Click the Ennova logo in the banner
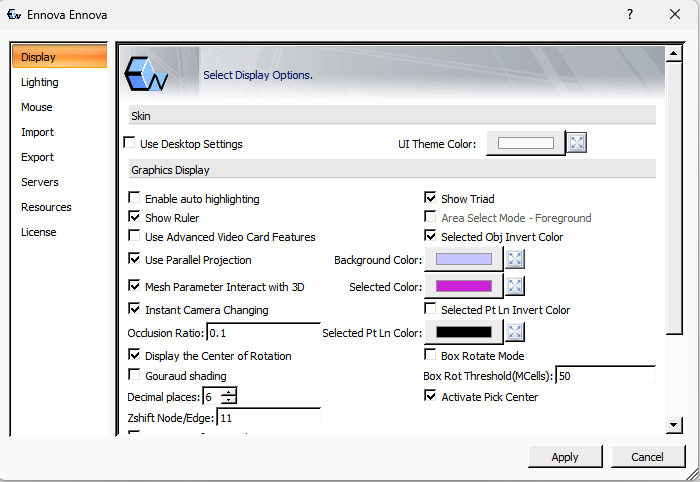The width and height of the screenshot is (700, 482). [146, 74]
